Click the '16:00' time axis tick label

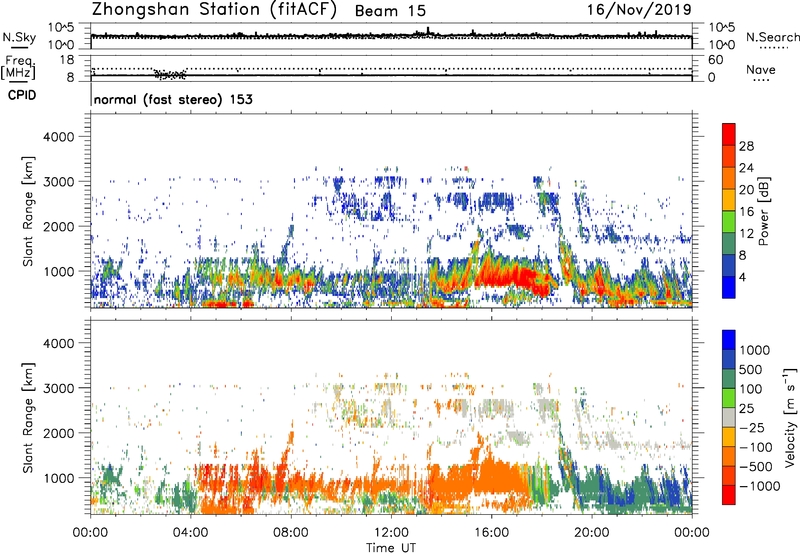click(x=491, y=533)
